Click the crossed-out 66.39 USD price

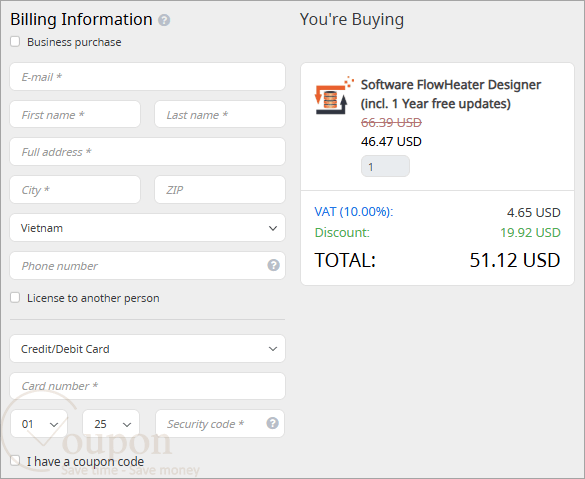coord(391,122)
